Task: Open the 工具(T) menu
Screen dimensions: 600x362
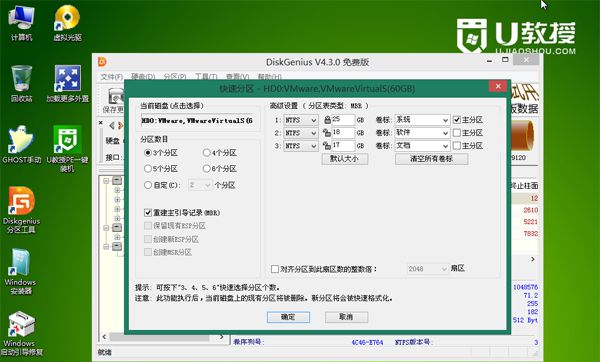Action: click(206, 77)
